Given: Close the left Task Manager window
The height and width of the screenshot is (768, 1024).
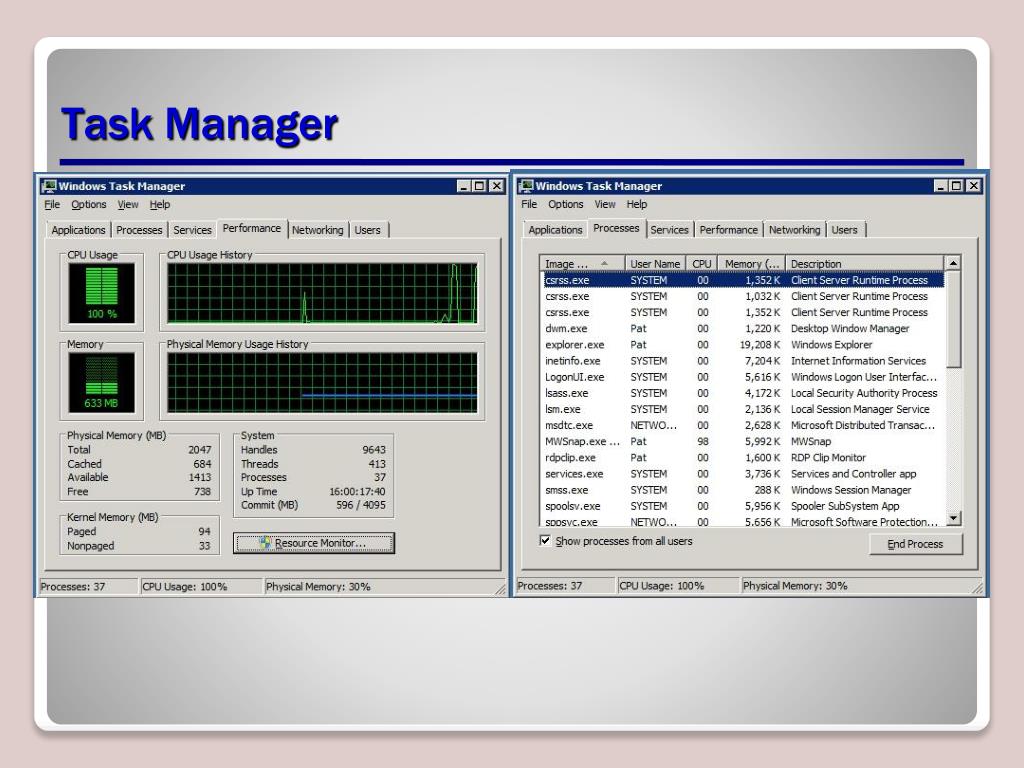Looking at the screenshot, I should [496, 186].
